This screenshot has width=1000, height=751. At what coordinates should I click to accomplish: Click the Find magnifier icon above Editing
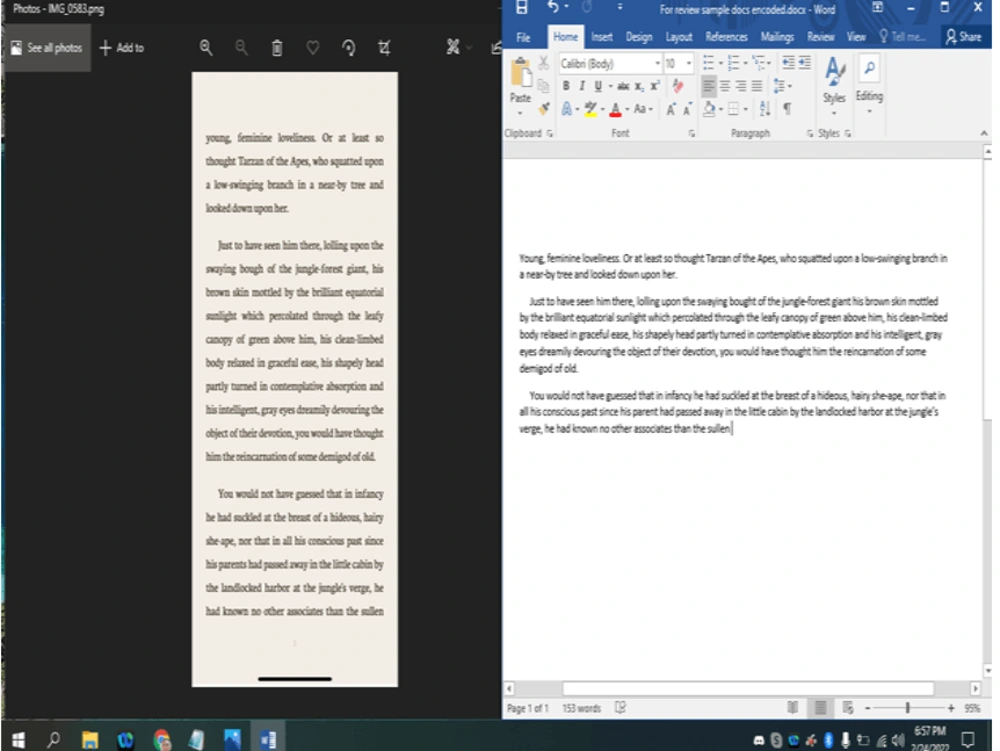869,68
